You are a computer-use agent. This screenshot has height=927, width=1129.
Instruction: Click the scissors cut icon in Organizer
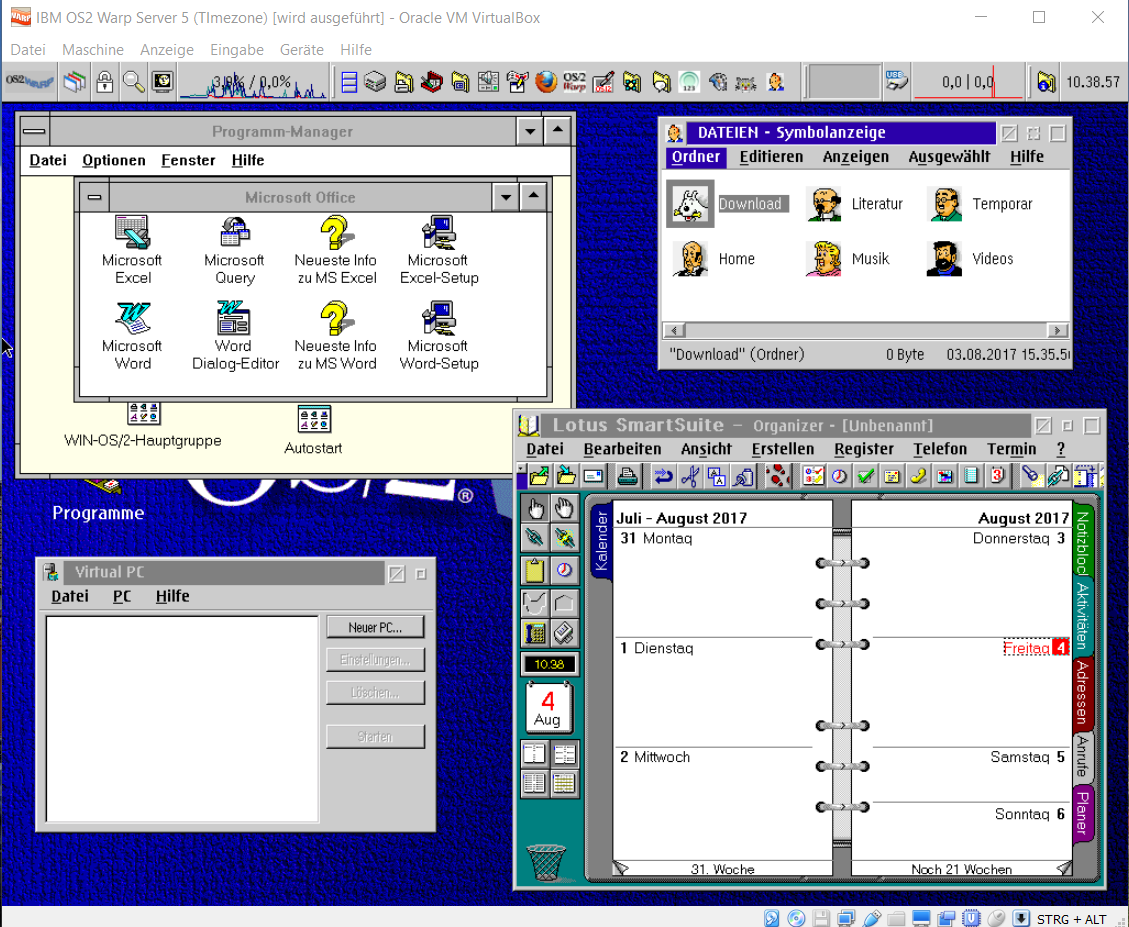(x=690, y=476)
